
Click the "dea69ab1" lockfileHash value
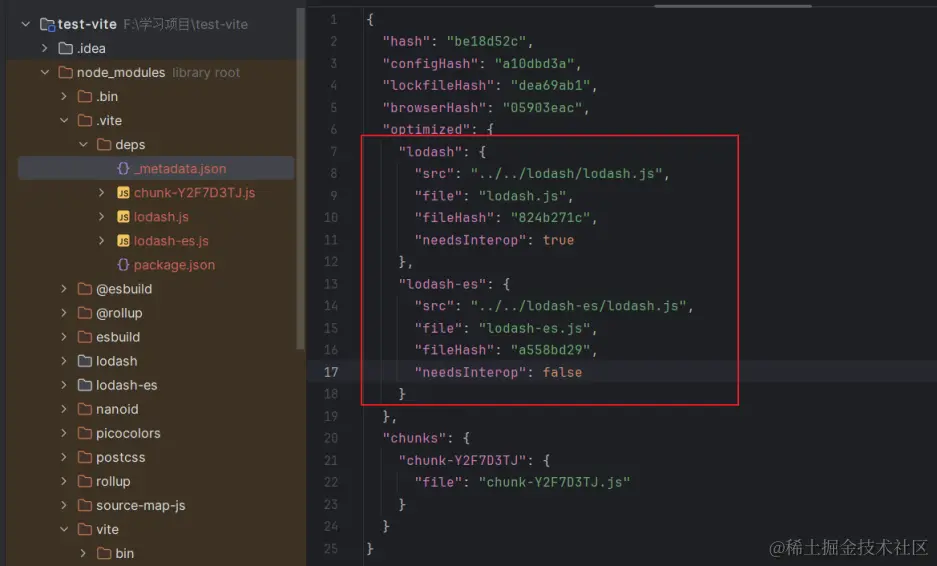pos(550,85)
